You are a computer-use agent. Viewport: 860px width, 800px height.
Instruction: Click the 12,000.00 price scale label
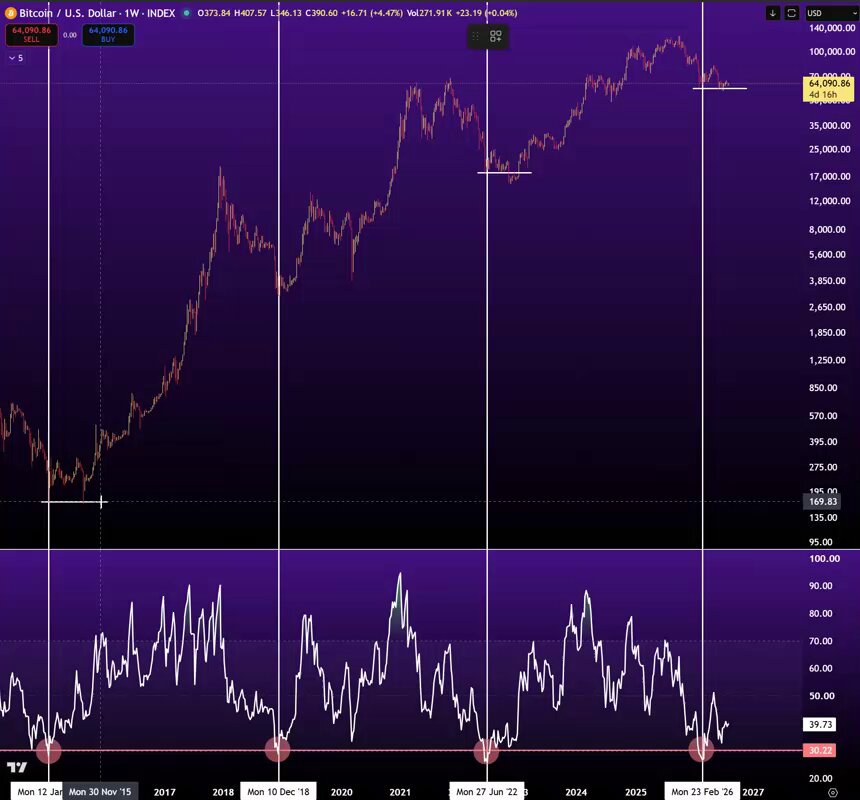tap(830, 201)
